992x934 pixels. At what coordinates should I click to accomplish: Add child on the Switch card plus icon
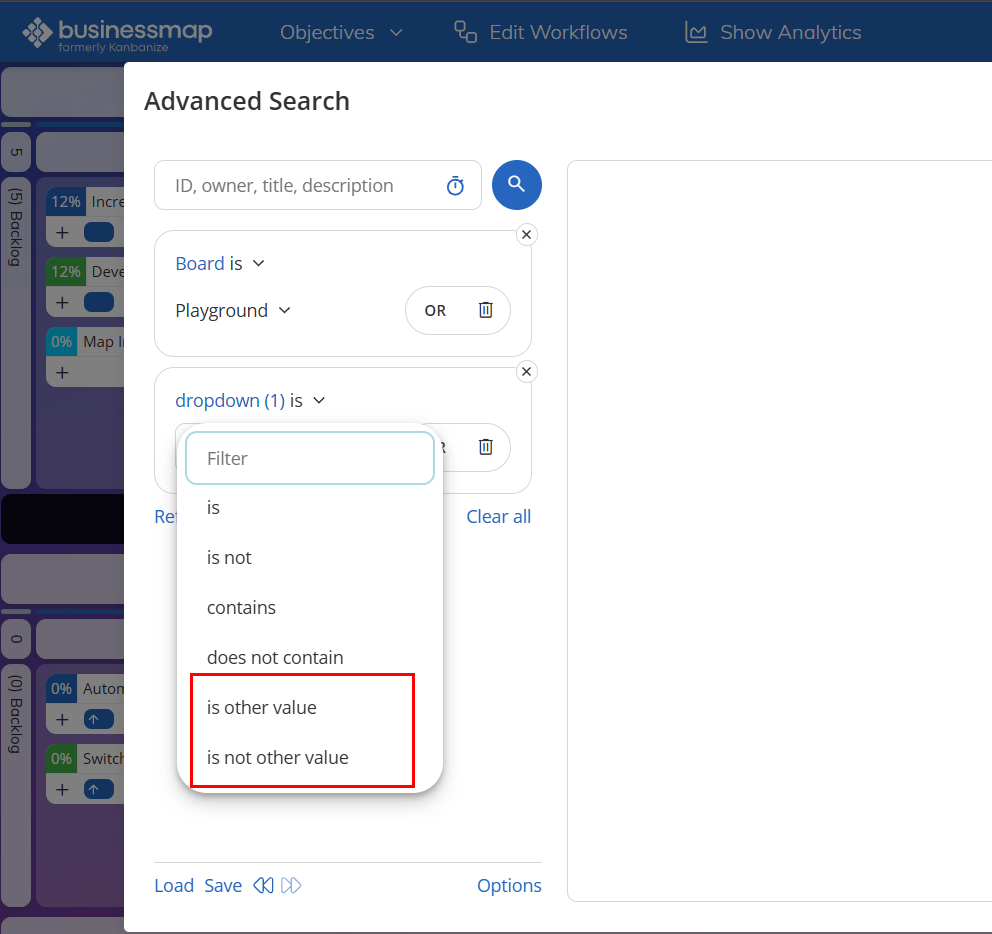pyautogui.click(x=62, y=789)
